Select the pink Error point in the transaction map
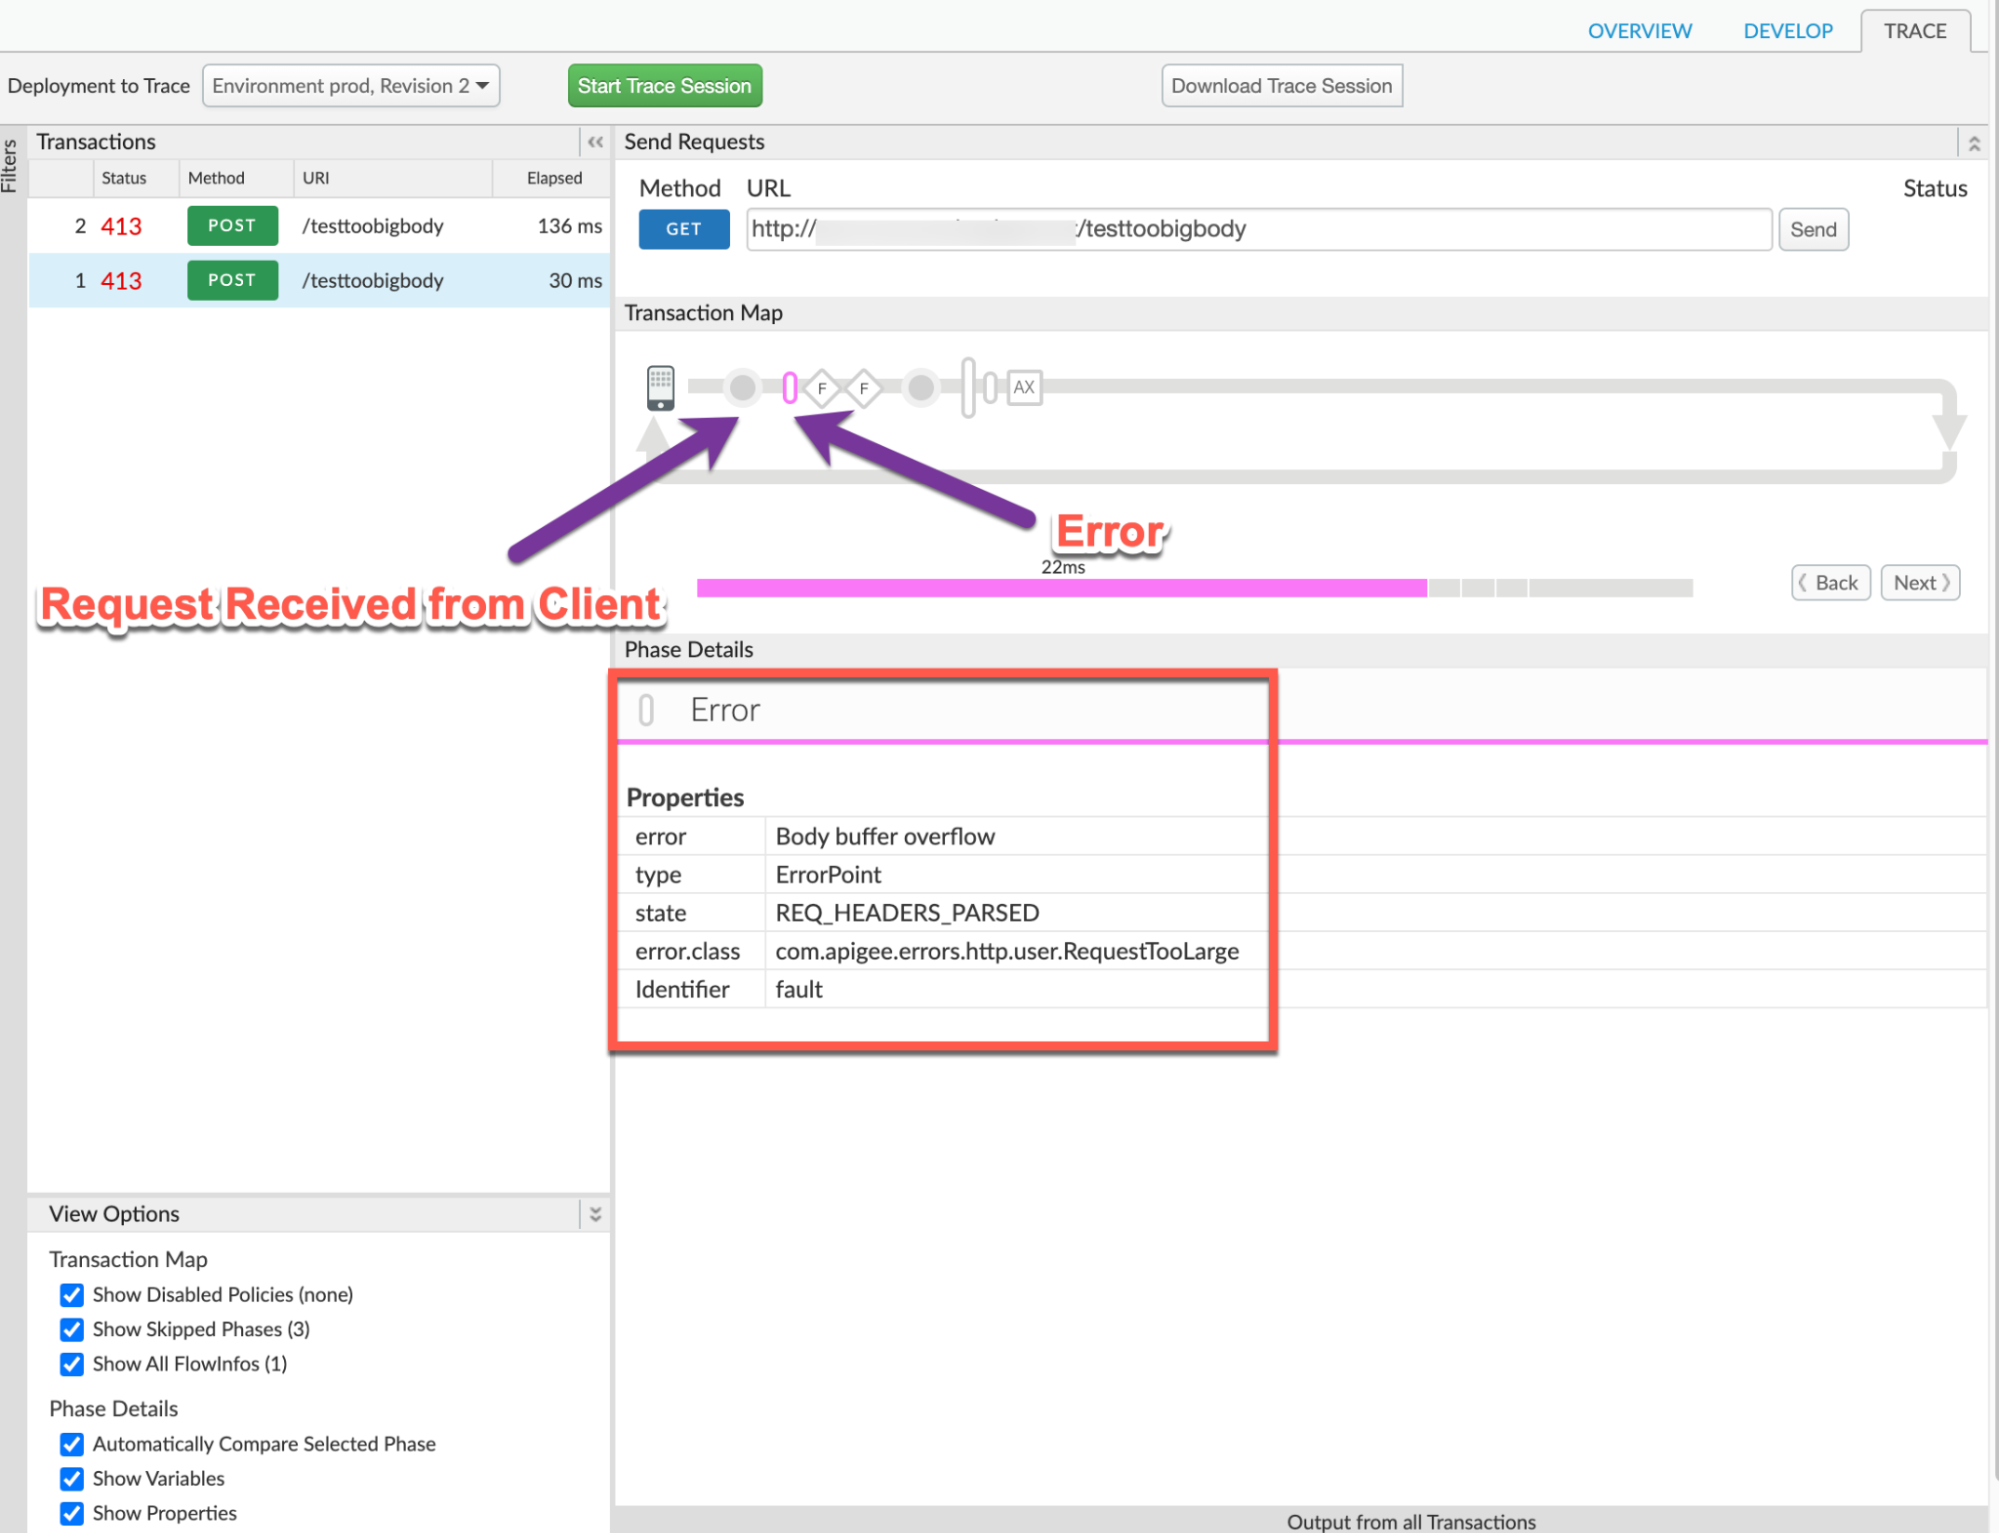The width and height of the screenshot is (1999, 1534). (x=789, y=387)
